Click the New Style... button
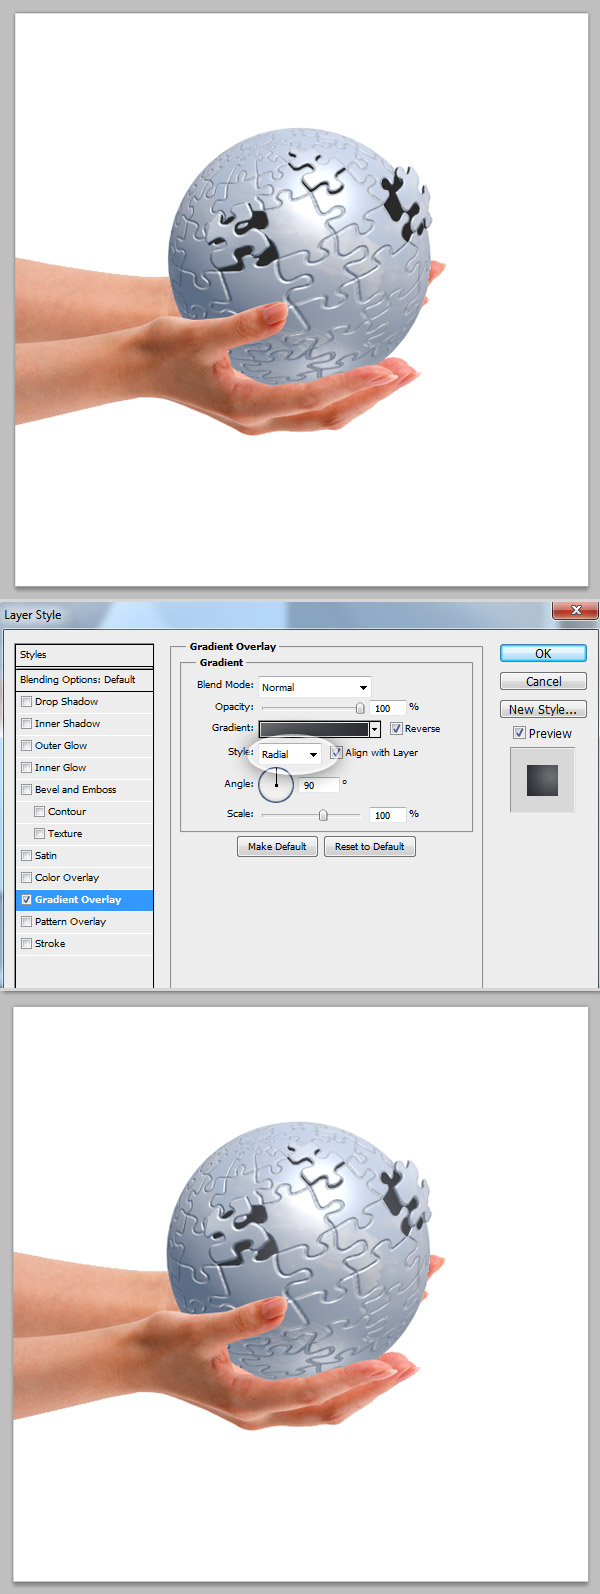The height and width of the screenshot is (1594, 600). click(543, 709)
